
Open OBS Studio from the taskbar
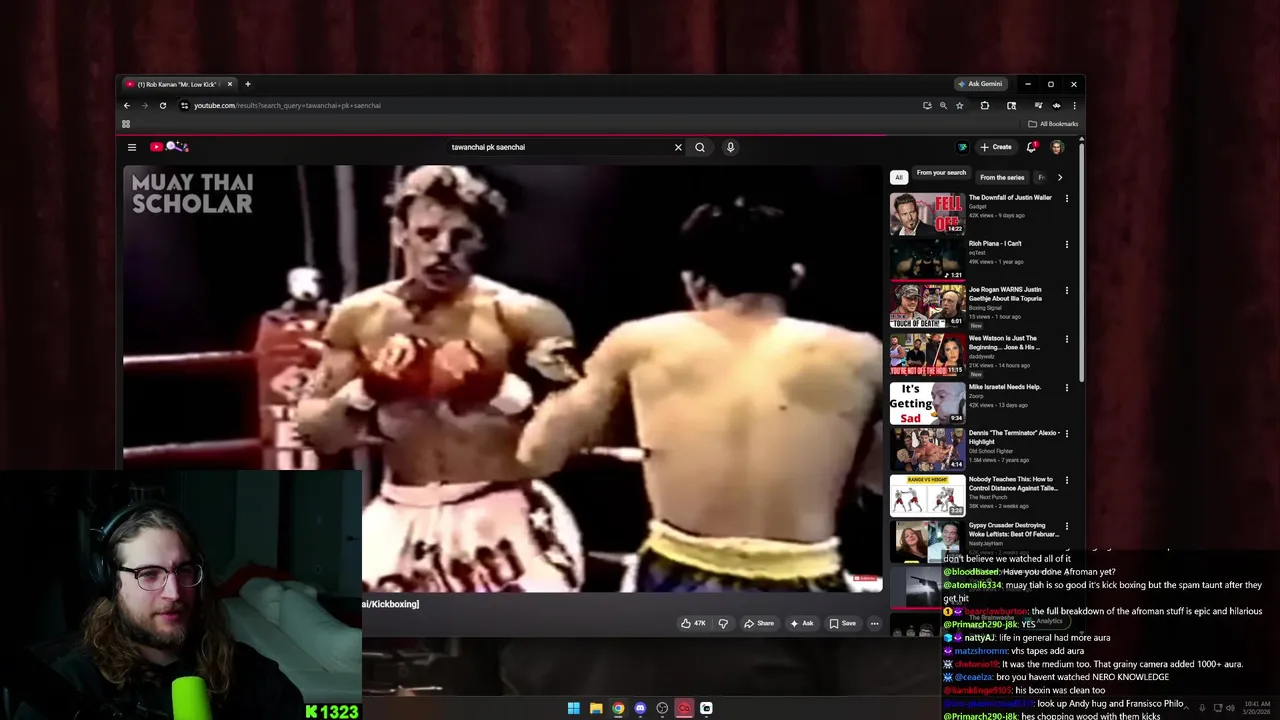[x=662, y=708]
